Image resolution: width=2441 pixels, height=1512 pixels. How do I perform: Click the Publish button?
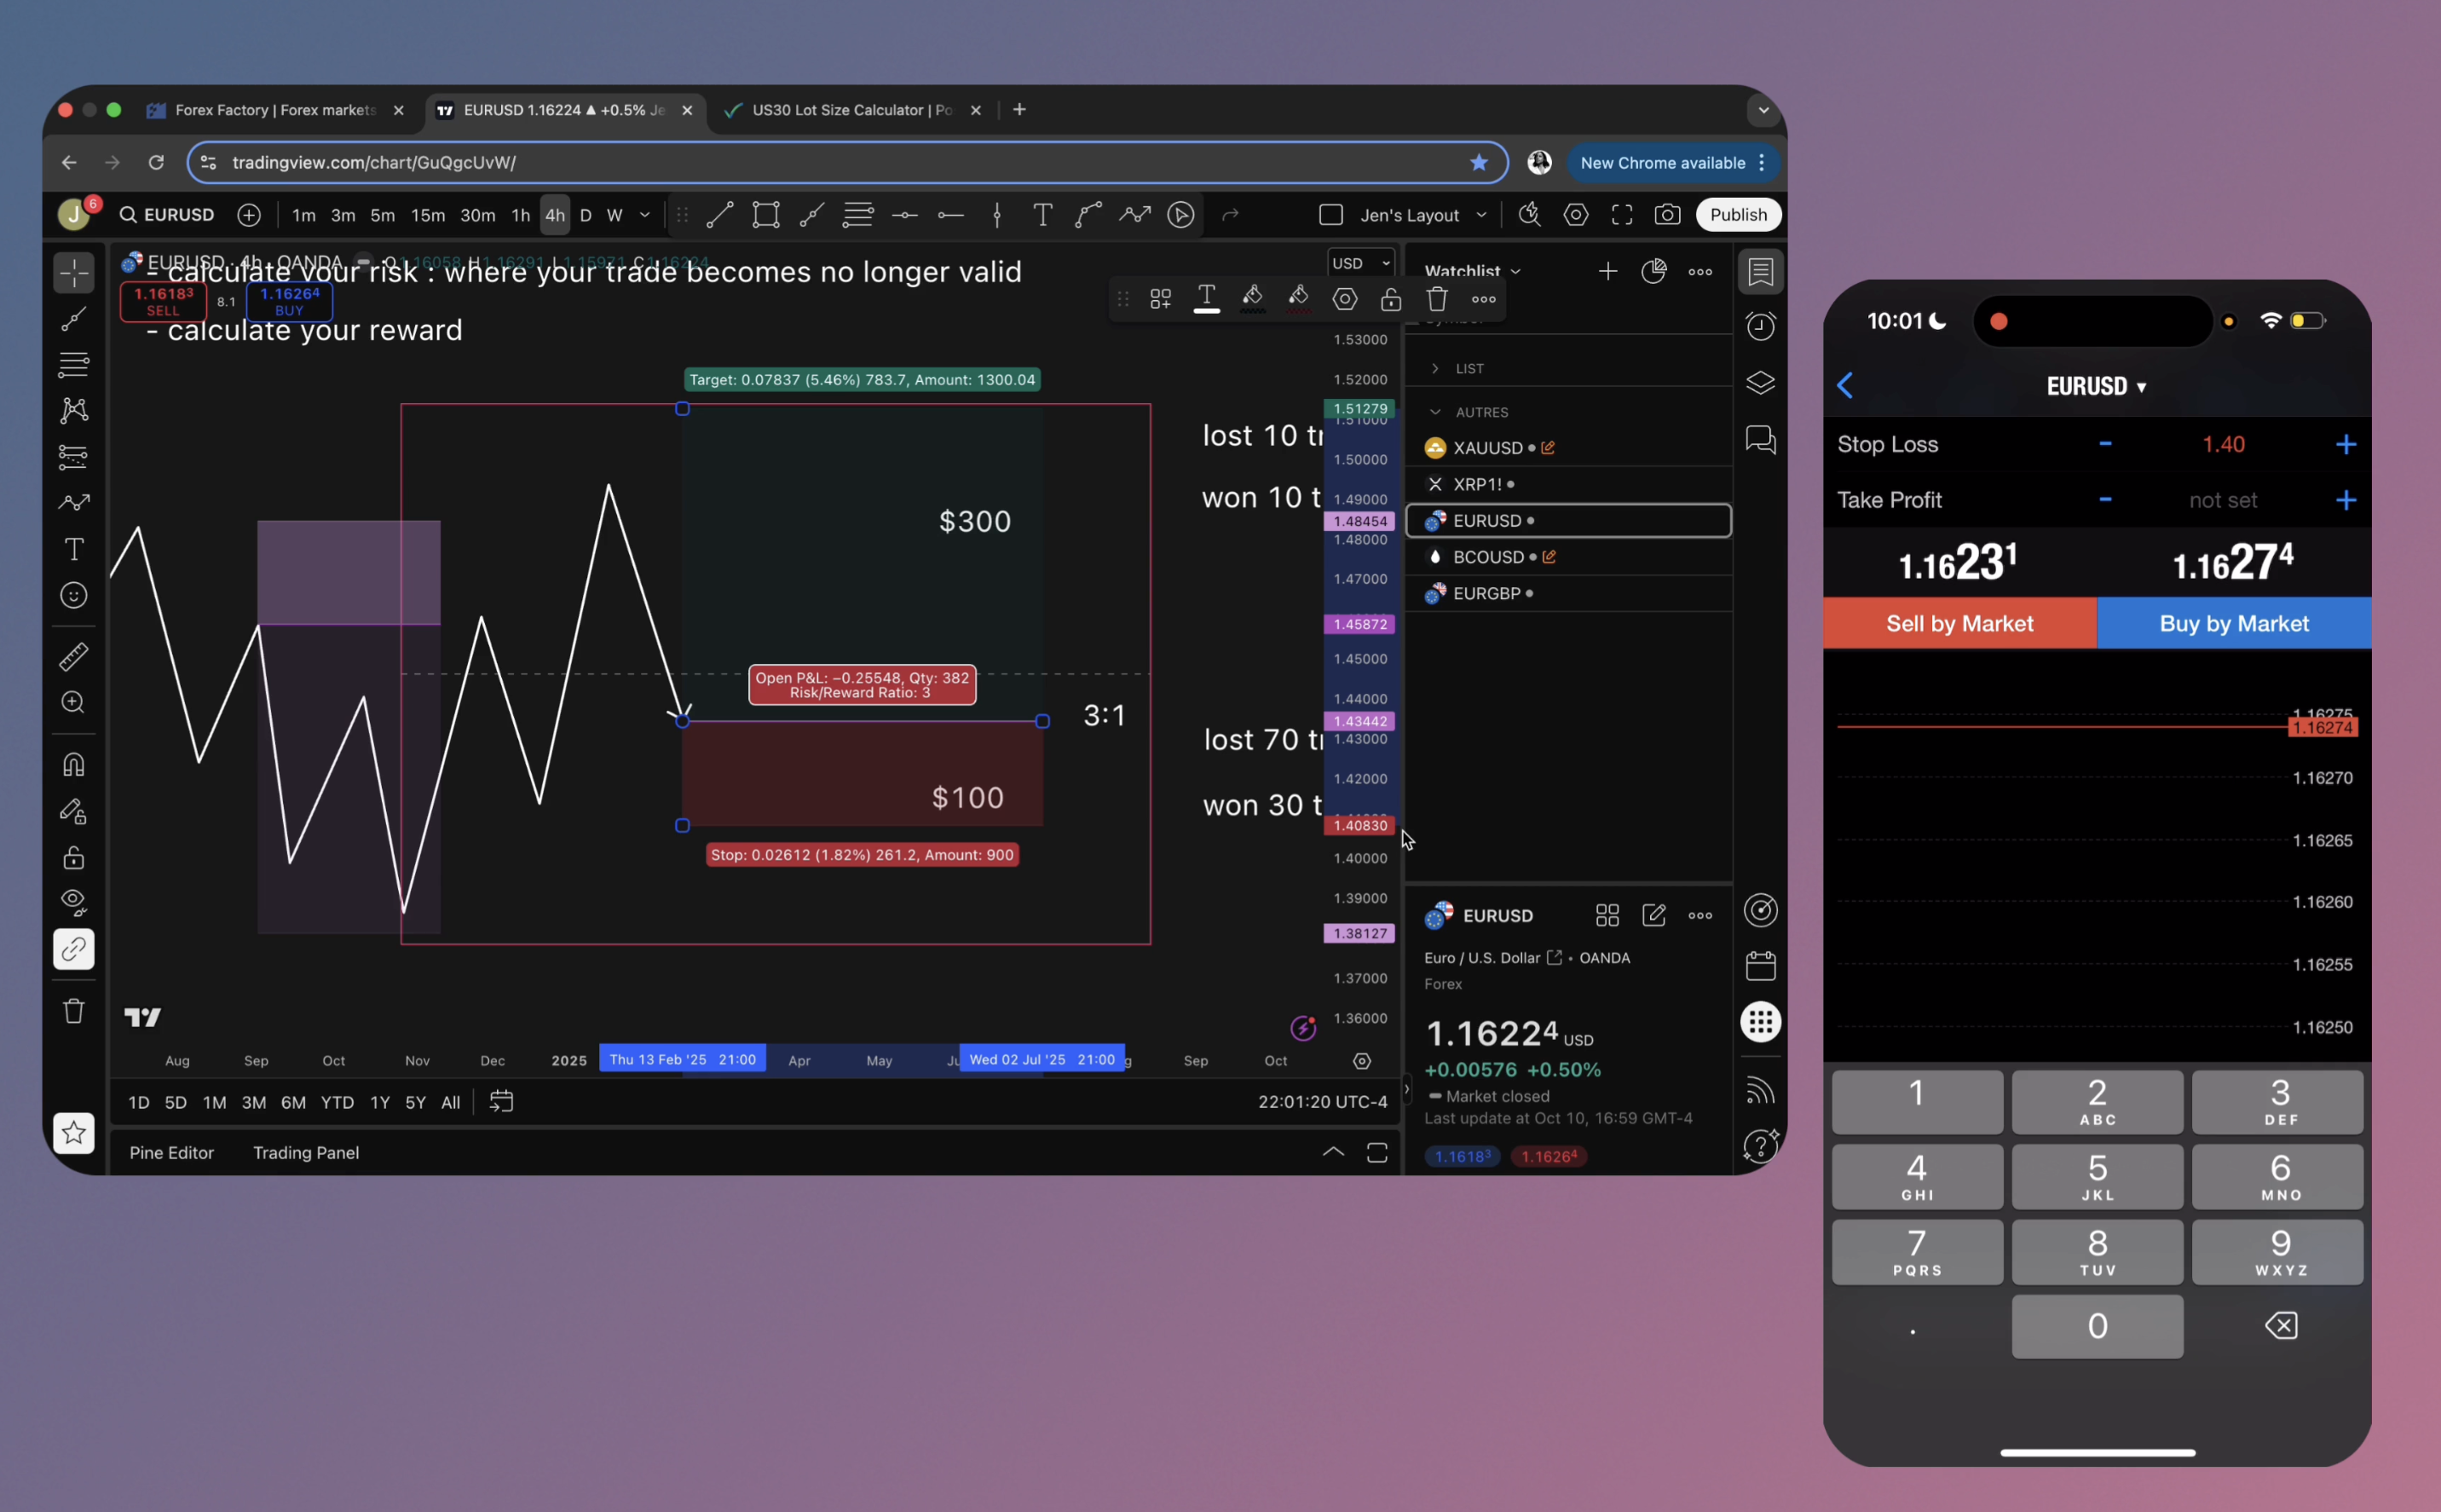tap(1738, 215)
